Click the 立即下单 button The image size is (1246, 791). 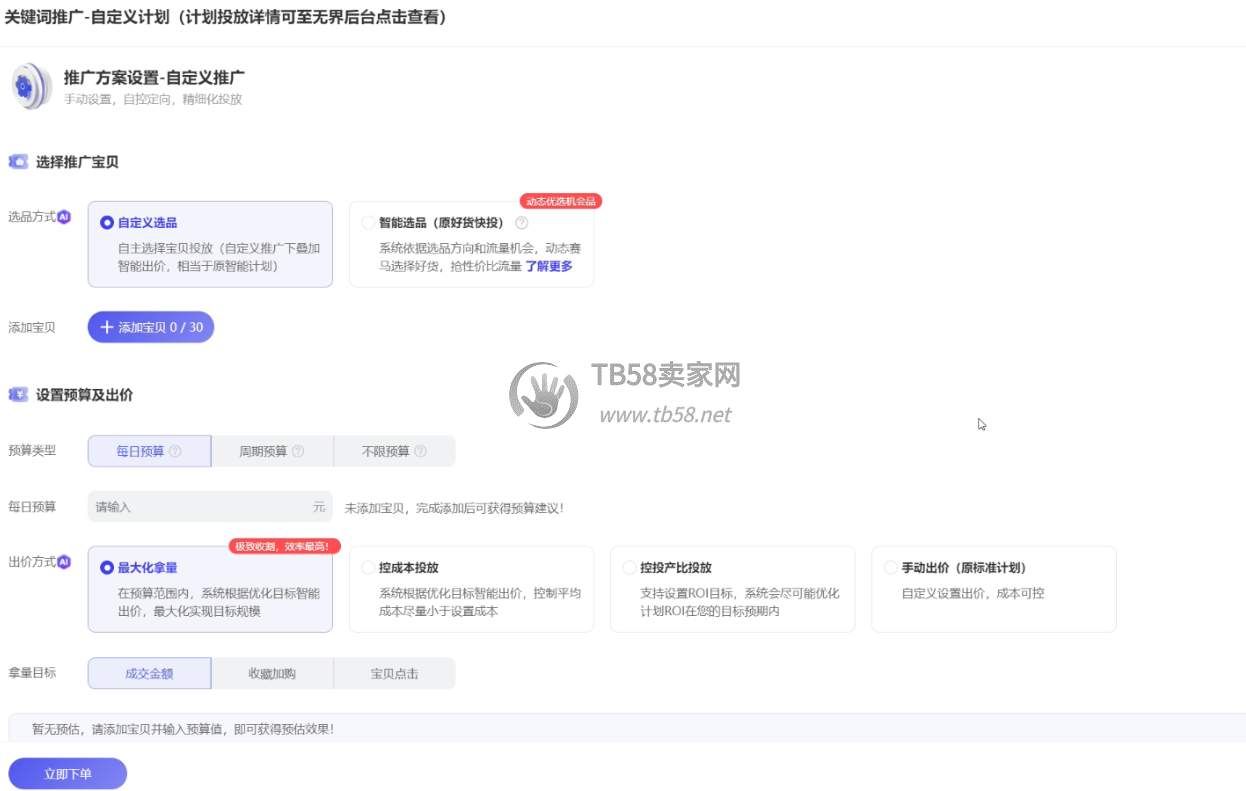click(67, 774)
